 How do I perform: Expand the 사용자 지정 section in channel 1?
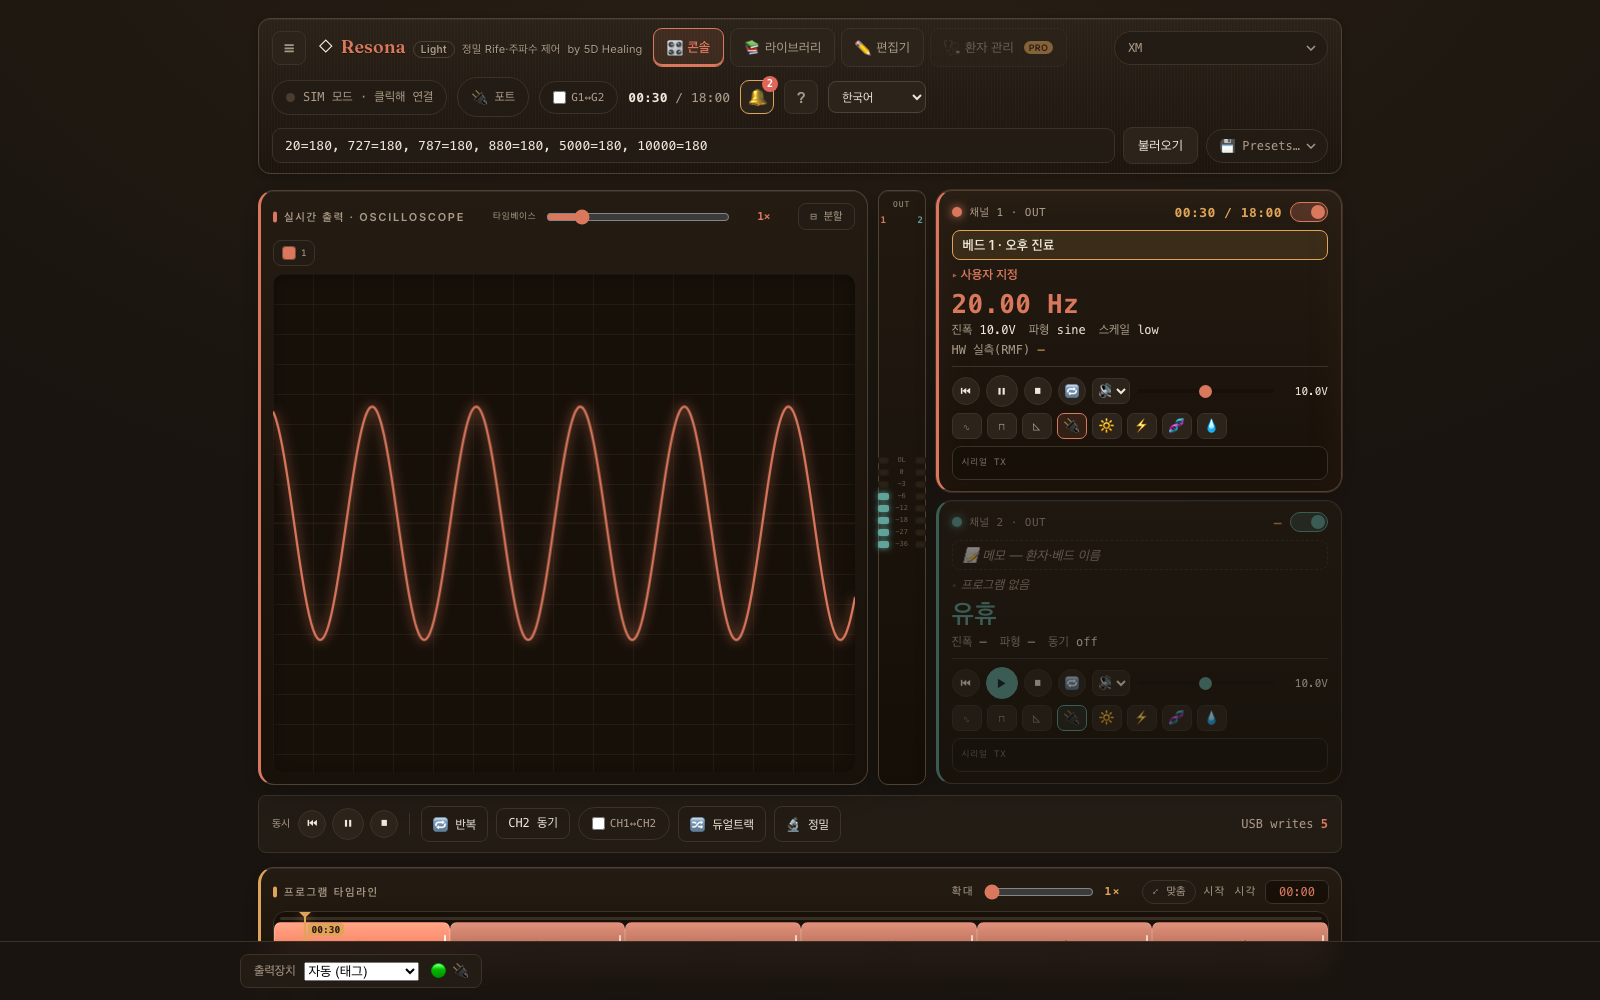[x=985, y=274]
